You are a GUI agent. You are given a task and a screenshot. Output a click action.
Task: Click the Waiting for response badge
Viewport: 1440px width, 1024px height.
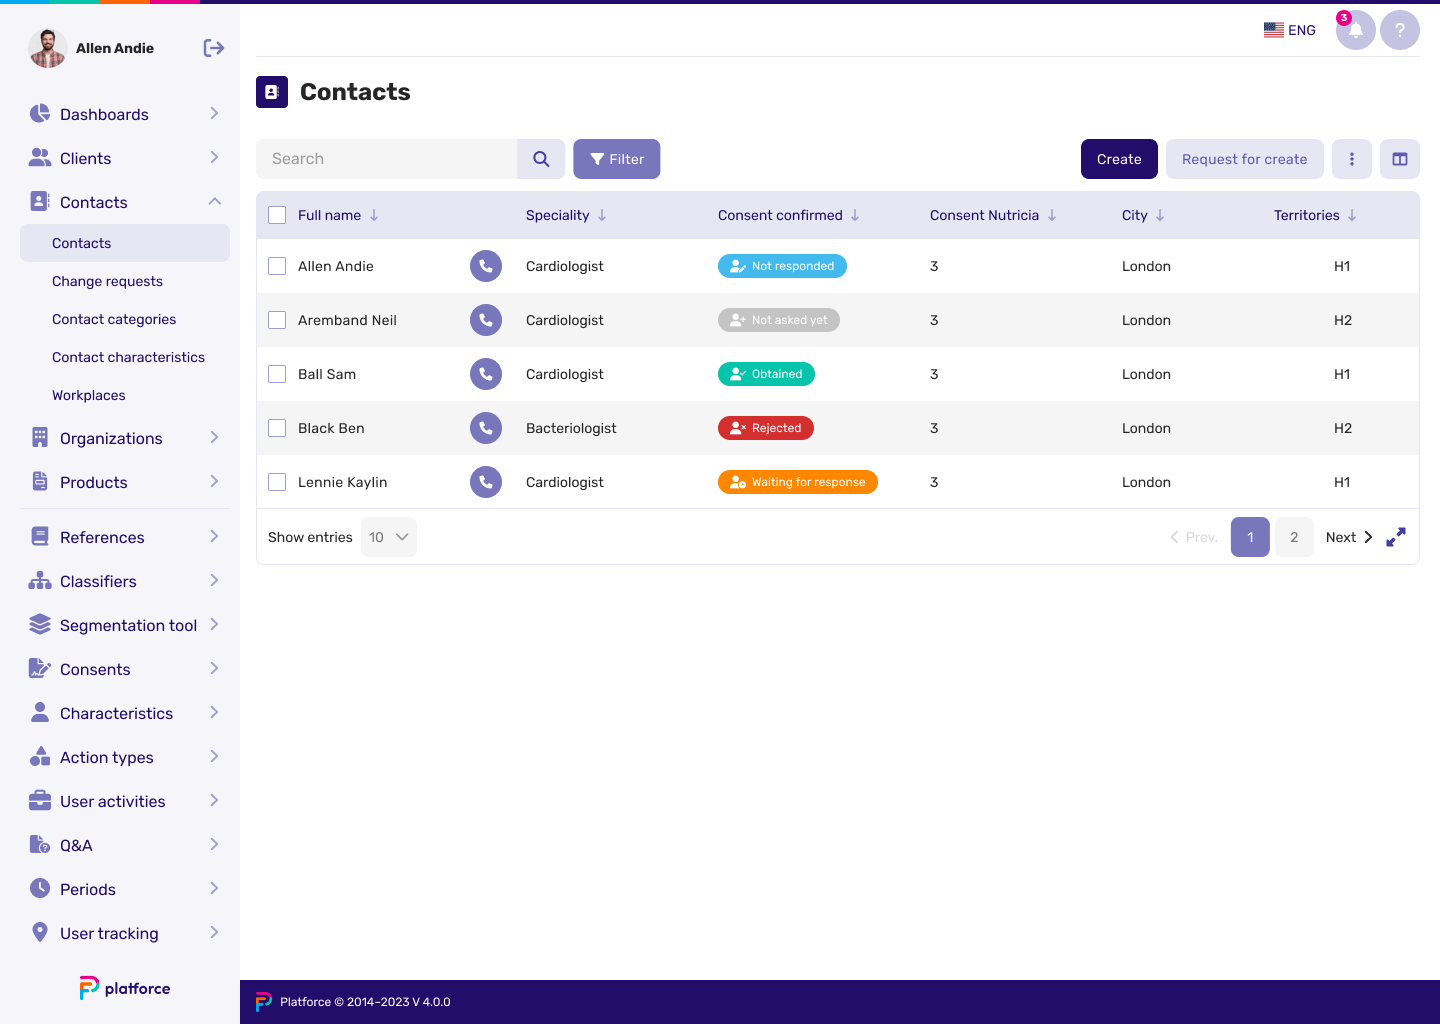798,482
